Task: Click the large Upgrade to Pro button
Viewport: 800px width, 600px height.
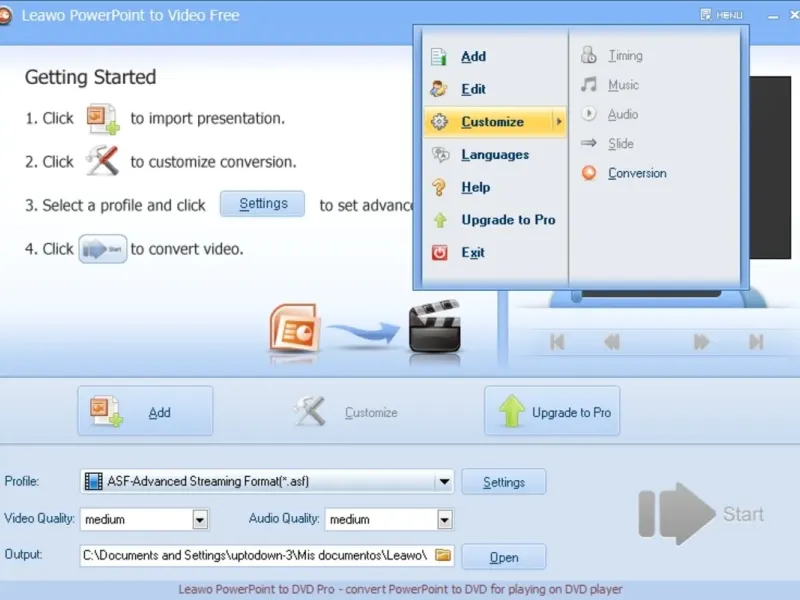Action: point(552,411)
